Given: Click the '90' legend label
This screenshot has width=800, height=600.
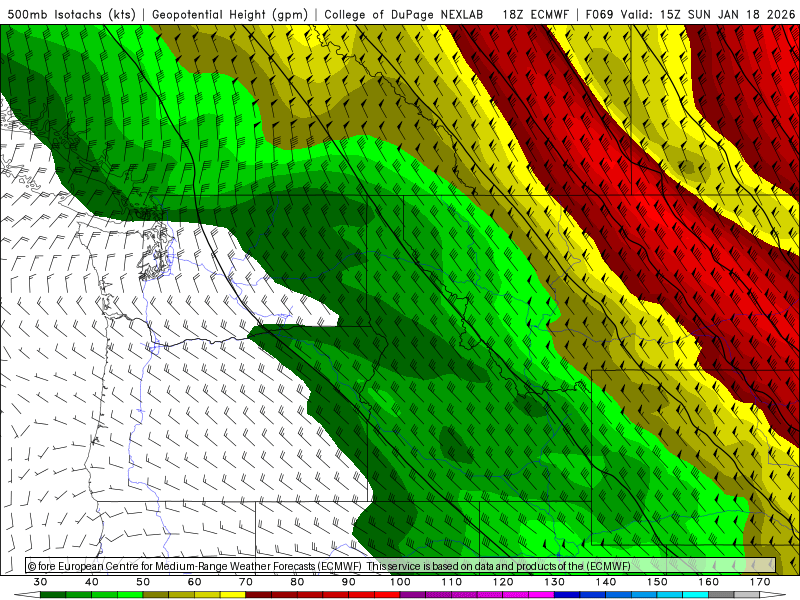Looking at the screenshot, I should [x=348, y=582].
